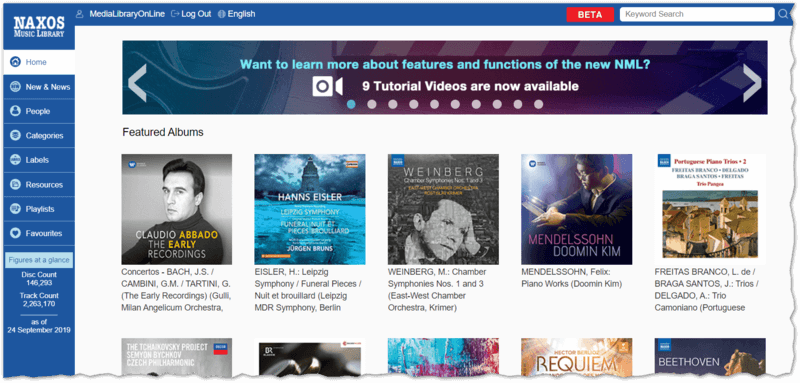Click the EISLER, H.: Leipzig Symphony title
The height and width of the screenshot is (383, 800).
(309, 290)
